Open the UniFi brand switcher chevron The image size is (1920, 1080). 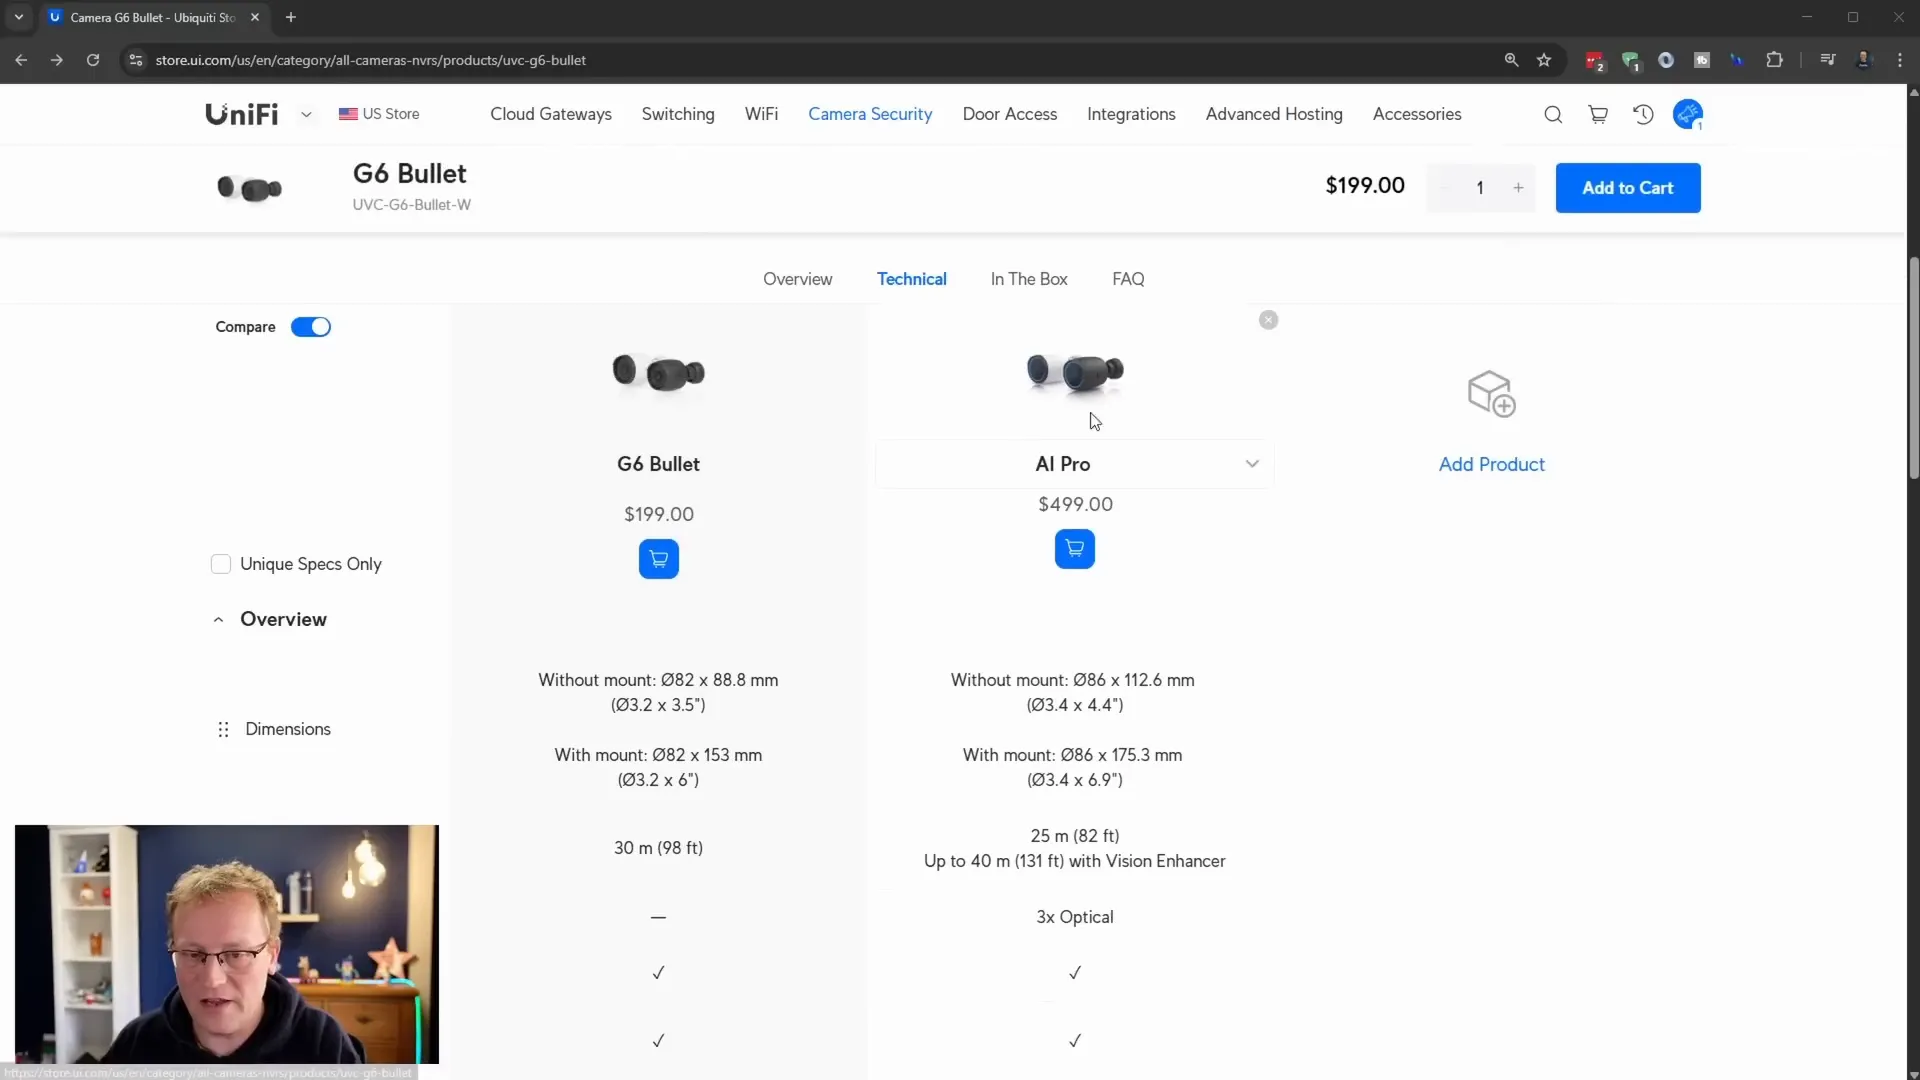[x=306, y=115]
